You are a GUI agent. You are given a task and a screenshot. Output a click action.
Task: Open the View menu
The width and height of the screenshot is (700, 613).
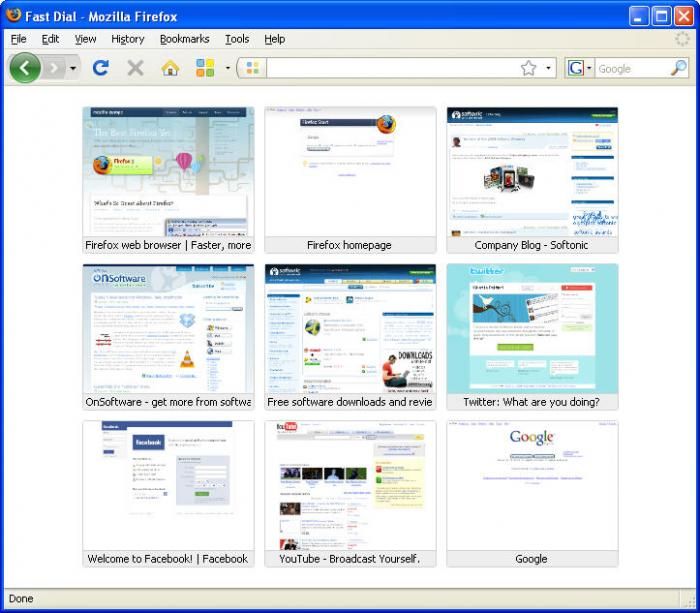[x=85, y=39]
